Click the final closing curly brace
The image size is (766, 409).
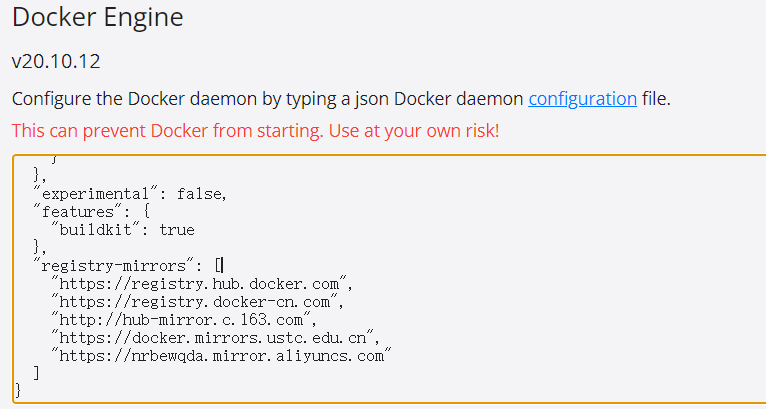tap(18, 390)
